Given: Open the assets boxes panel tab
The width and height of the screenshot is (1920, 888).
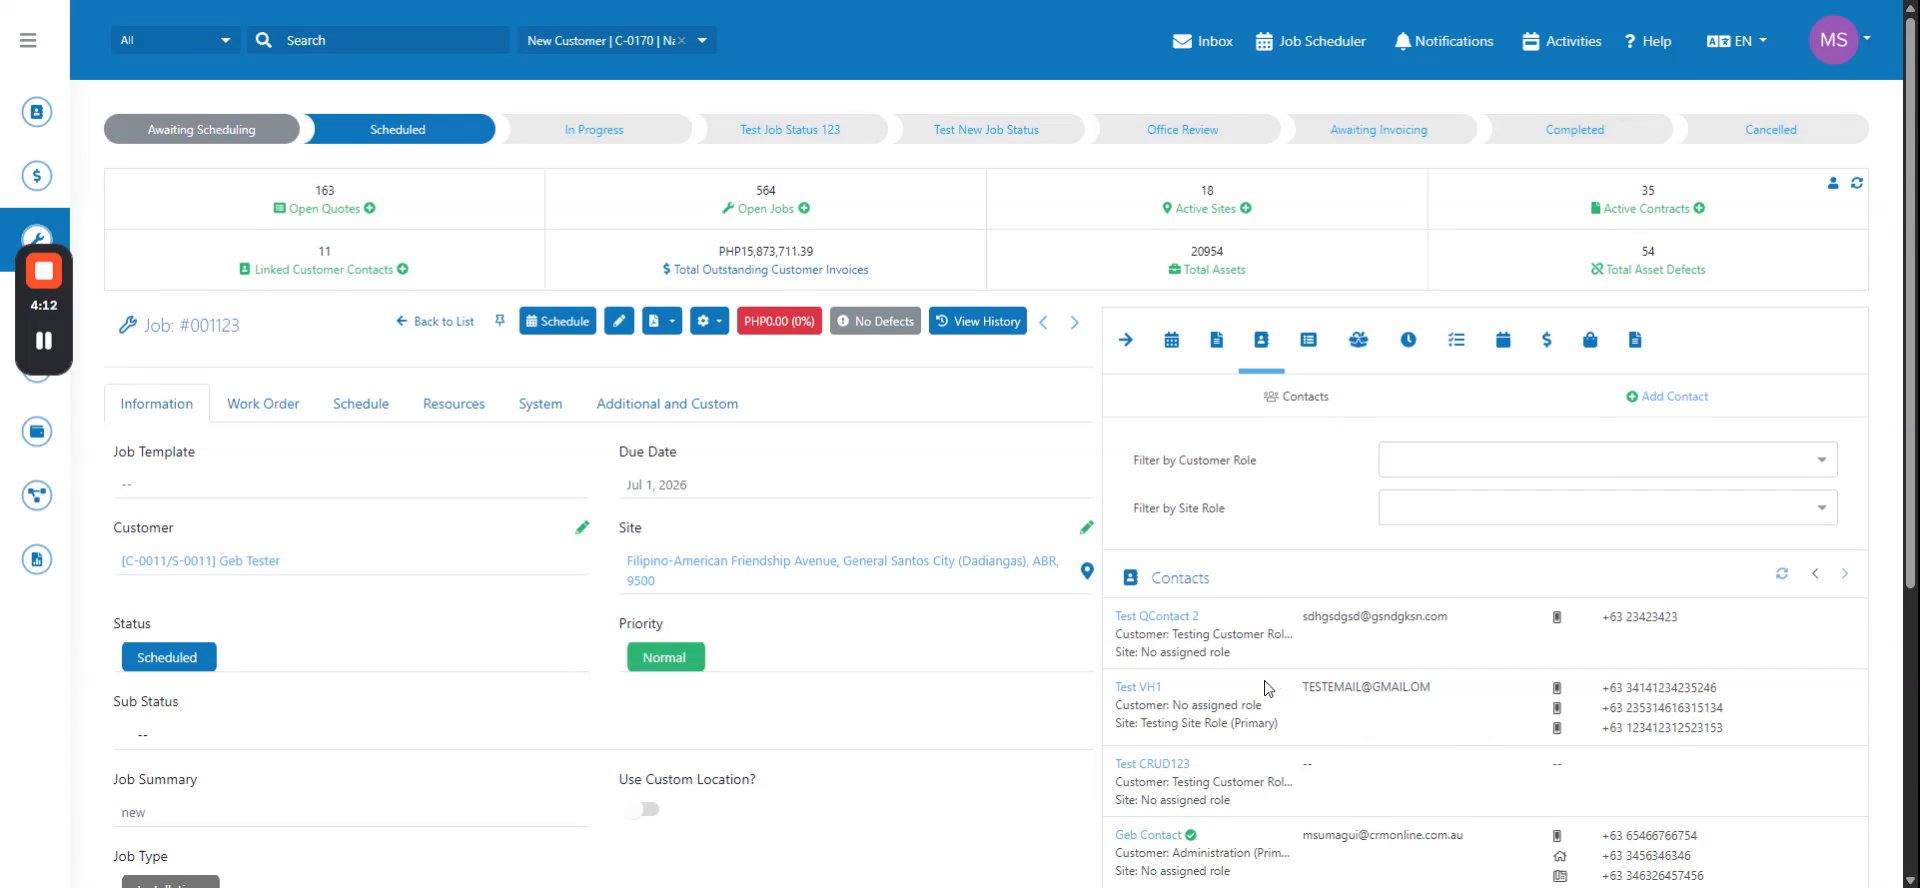Looking at the screenshot, I should pyautogui.click(x=1358, y=340).
